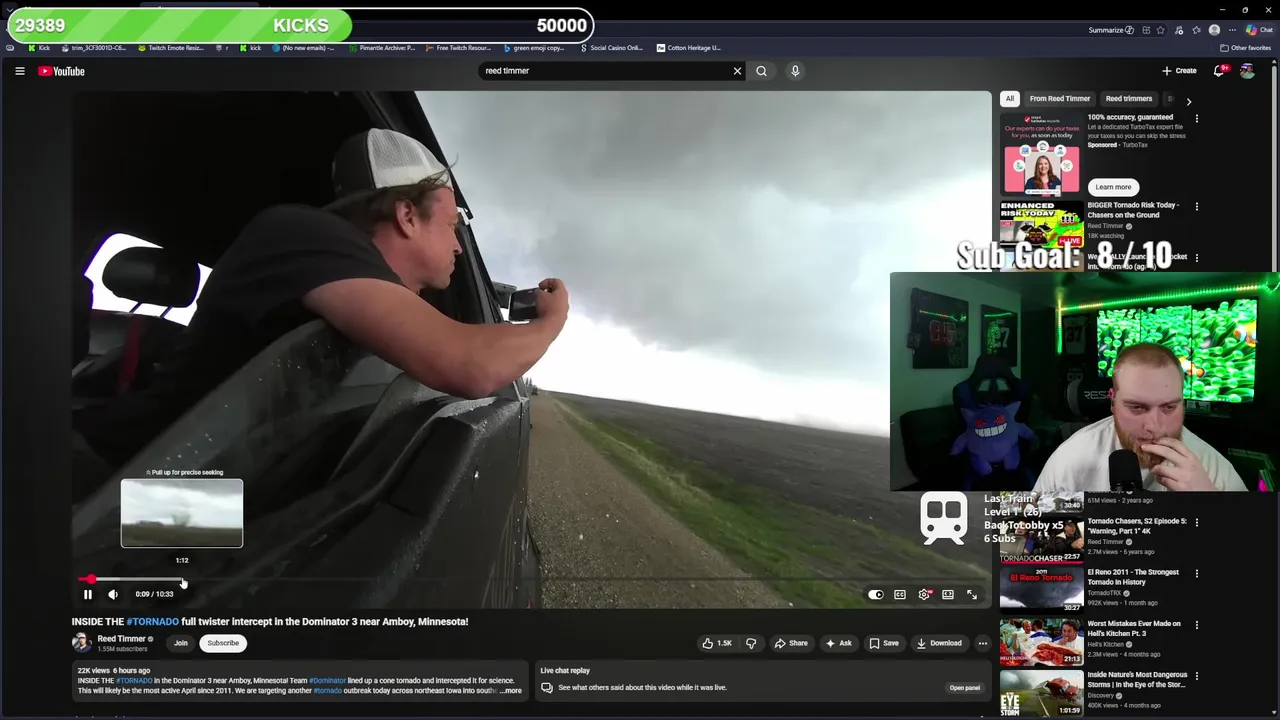This screenshot has width=1280, height=720.
Task: Open 'Tornado Chasers, S2 Episode 5' video
Action: click(1137, 526)
